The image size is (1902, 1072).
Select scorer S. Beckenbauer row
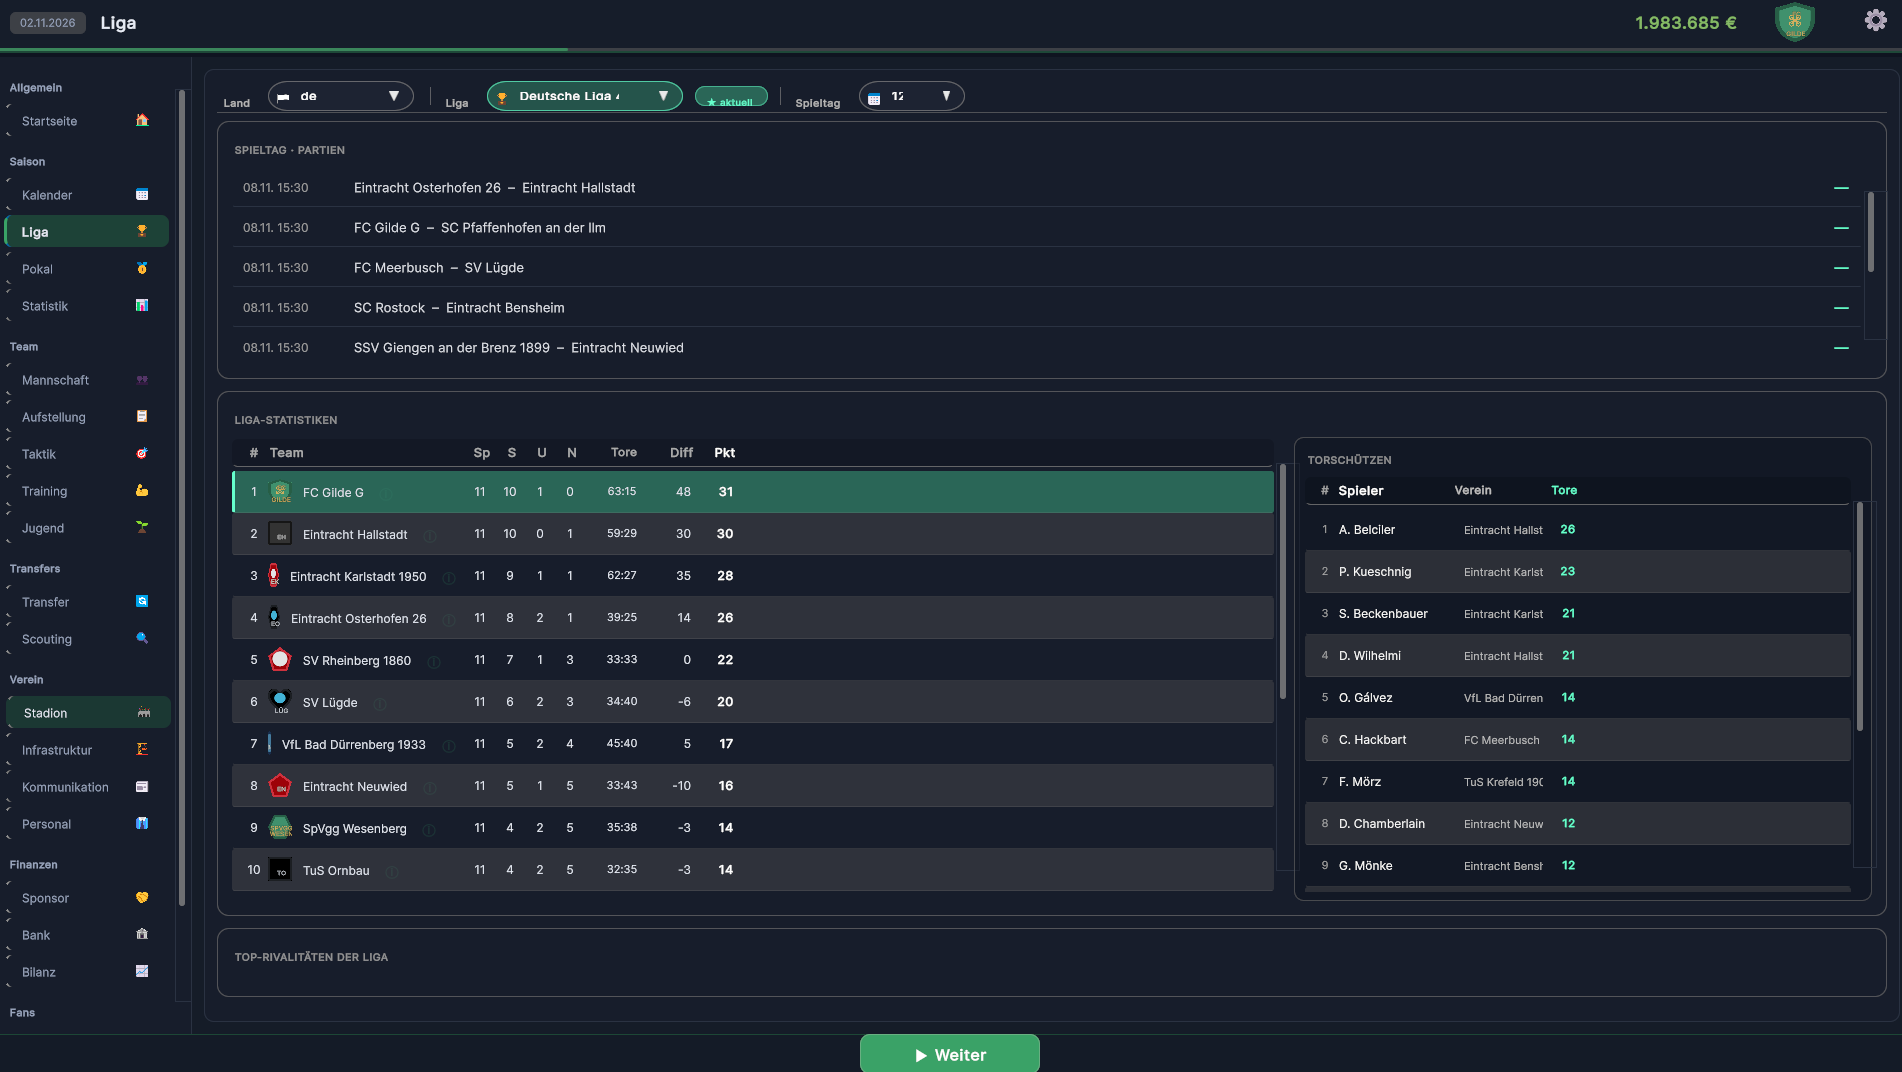click(1578, 614)
